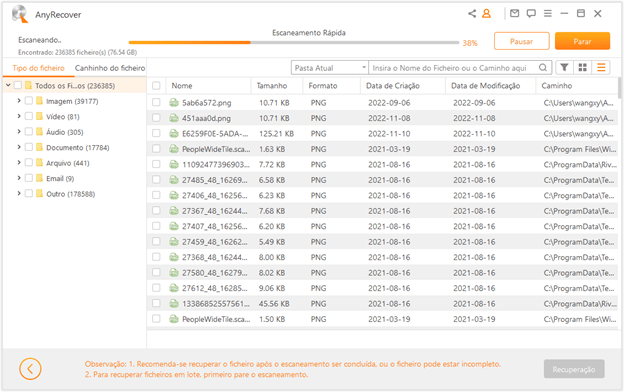The width and height of the screenshot is (624, 392).
Task: Click the AnyRecover logo icon
Action: click(x=20, y=14)
